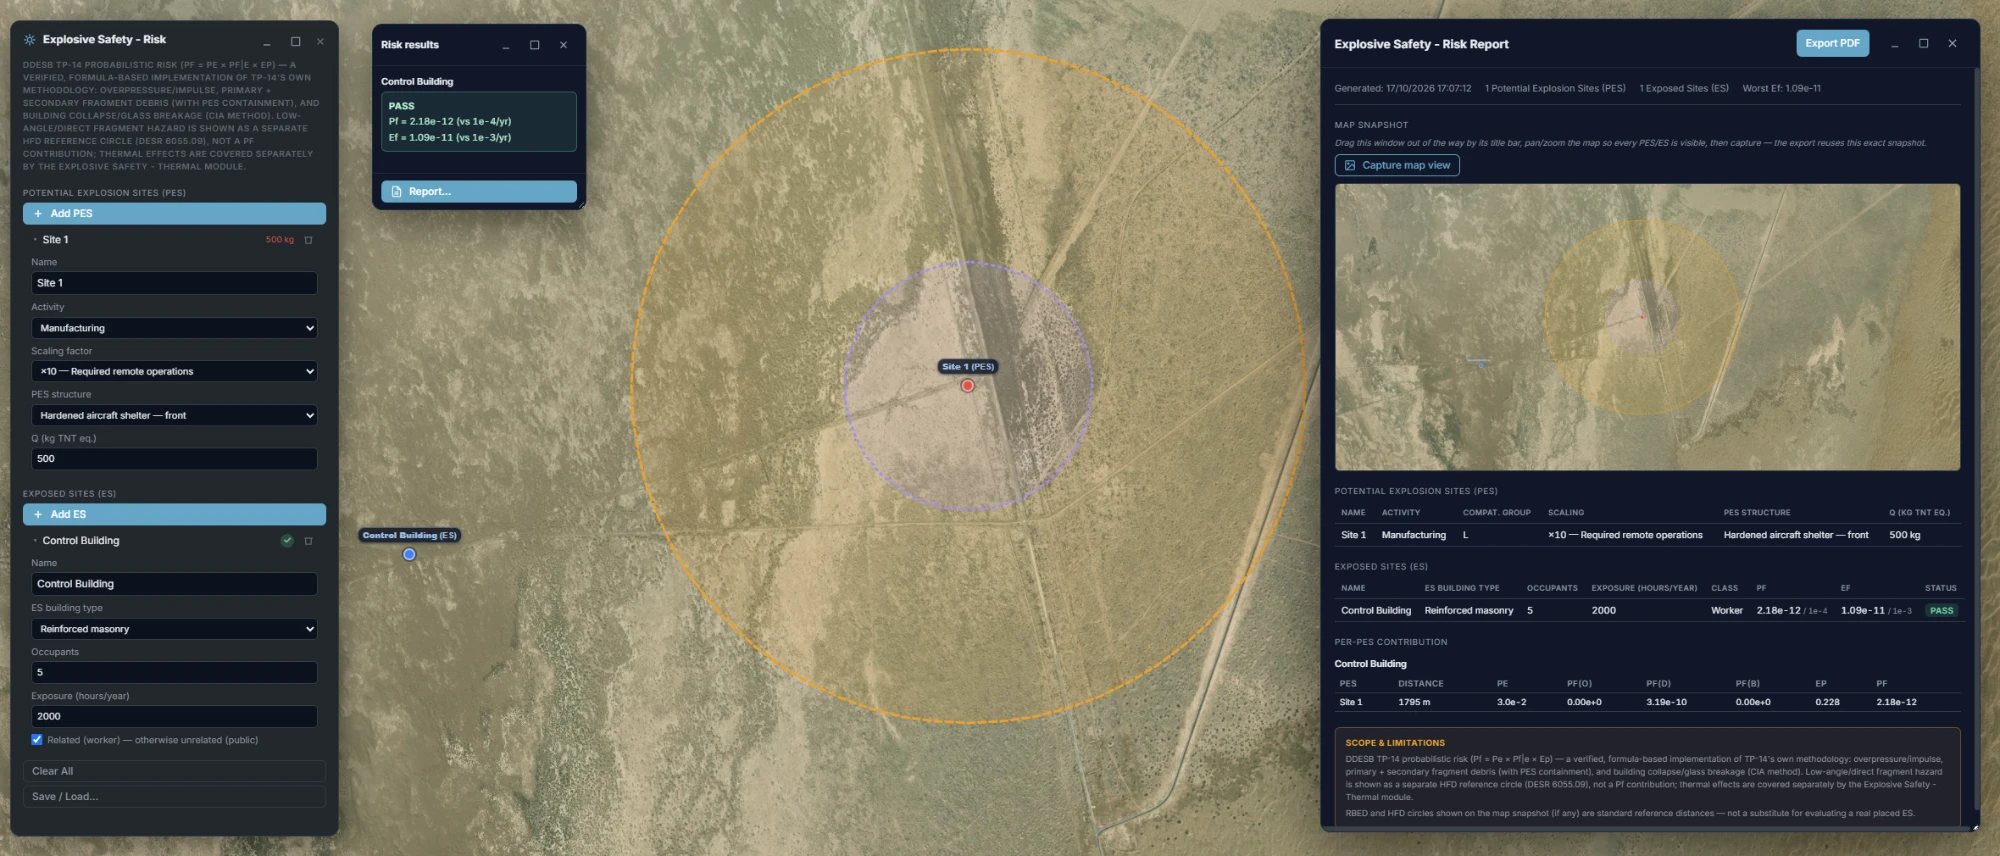The height and width of the screenshot is (856, 2000).
Task: Click the 'Hardened aircraft shelter — front' report cell
Action: 1795,536
